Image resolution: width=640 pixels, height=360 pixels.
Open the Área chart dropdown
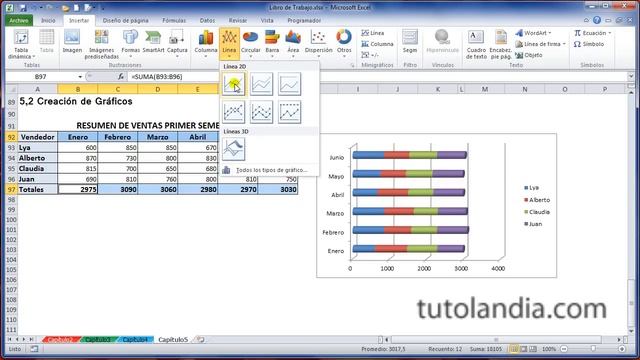coord(293,43)
